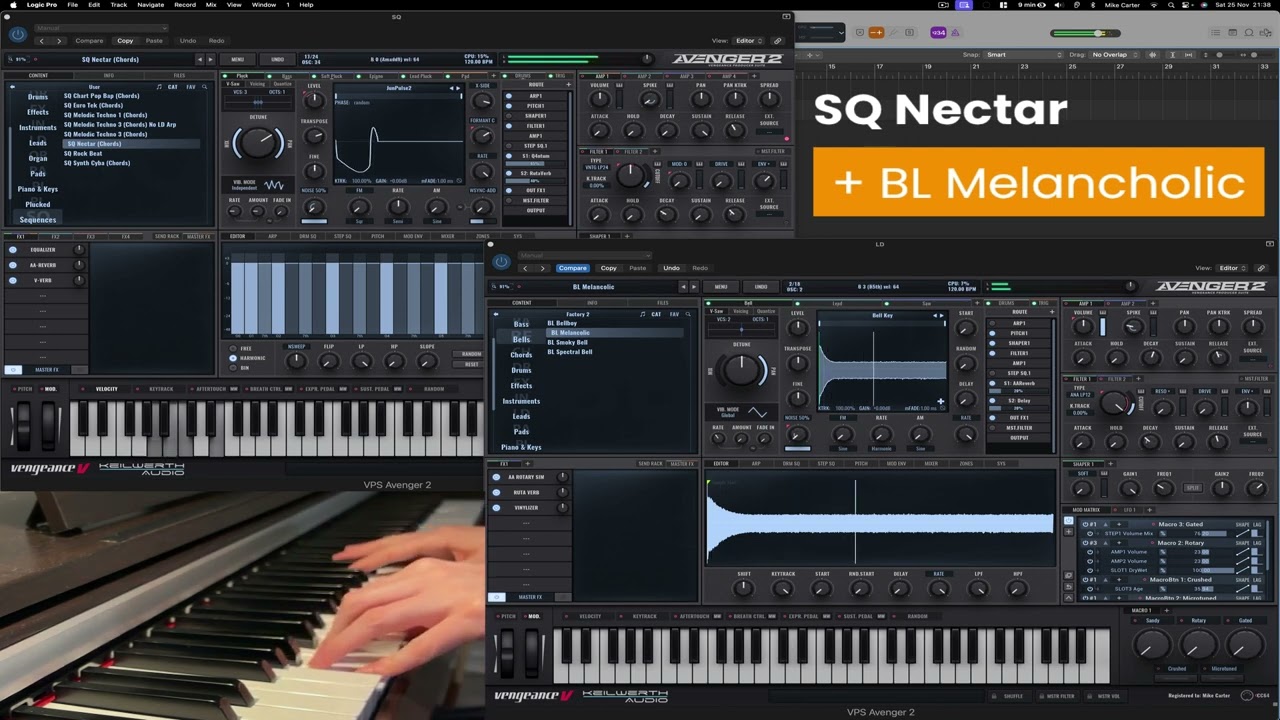Viewport: 1280px width, 720px height.
Task: Click Compare button in LD window
Action: coord(573,268)
